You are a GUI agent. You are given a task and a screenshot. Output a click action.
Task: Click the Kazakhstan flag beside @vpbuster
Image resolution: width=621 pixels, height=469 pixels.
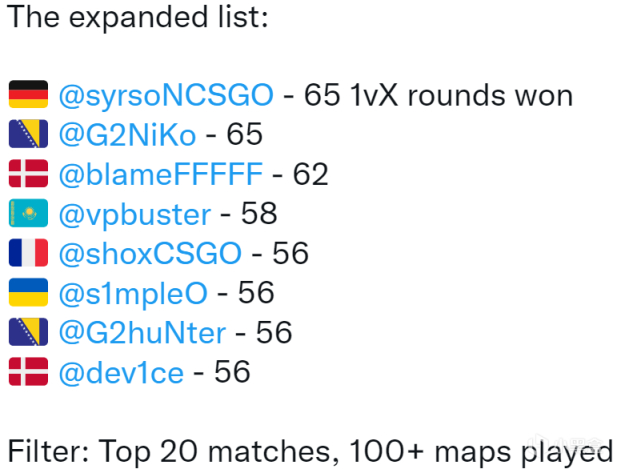pos(29,213)
